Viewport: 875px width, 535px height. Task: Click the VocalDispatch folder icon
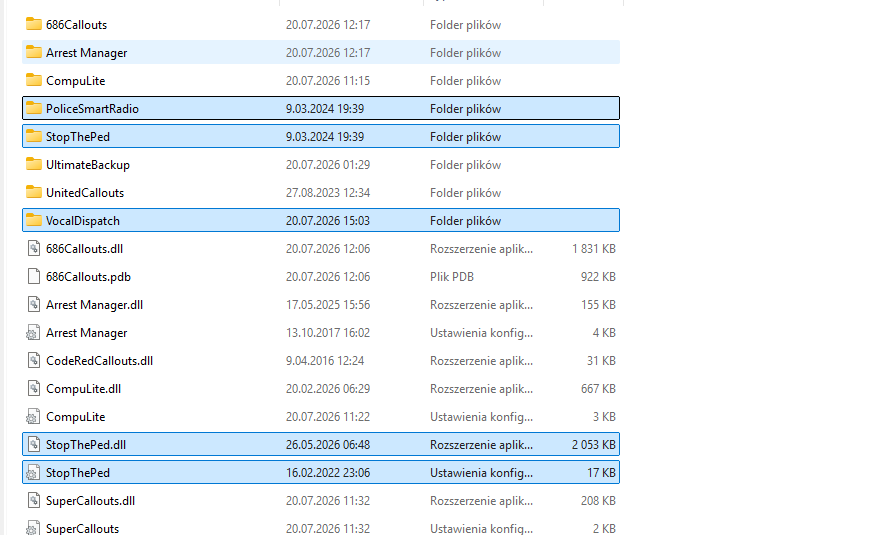33,220
